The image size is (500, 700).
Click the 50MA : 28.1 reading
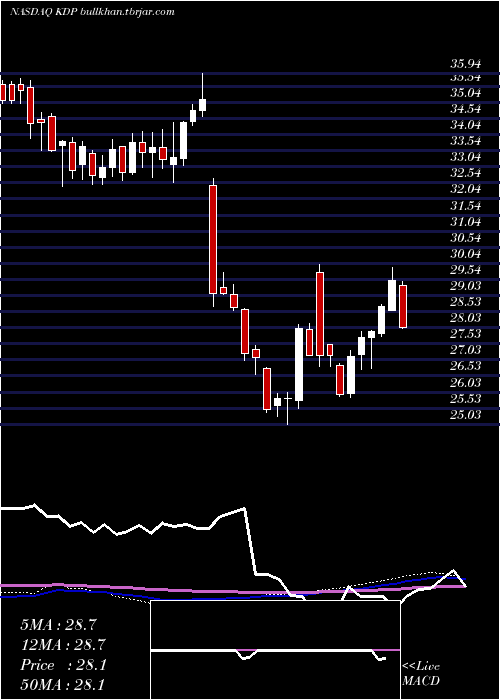(x=63, y=684)
